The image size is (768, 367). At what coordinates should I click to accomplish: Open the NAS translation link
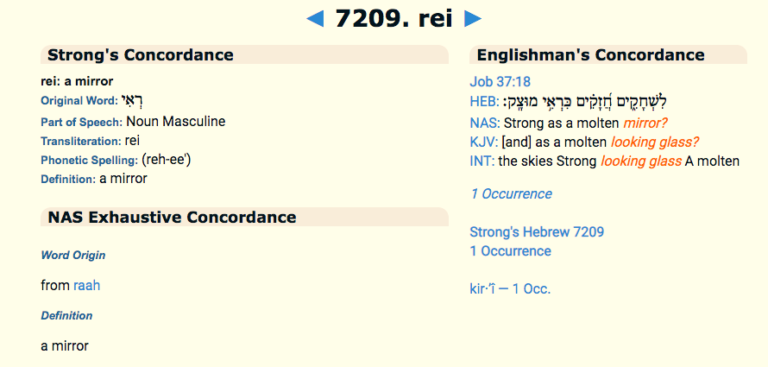(x=482, y=122)
